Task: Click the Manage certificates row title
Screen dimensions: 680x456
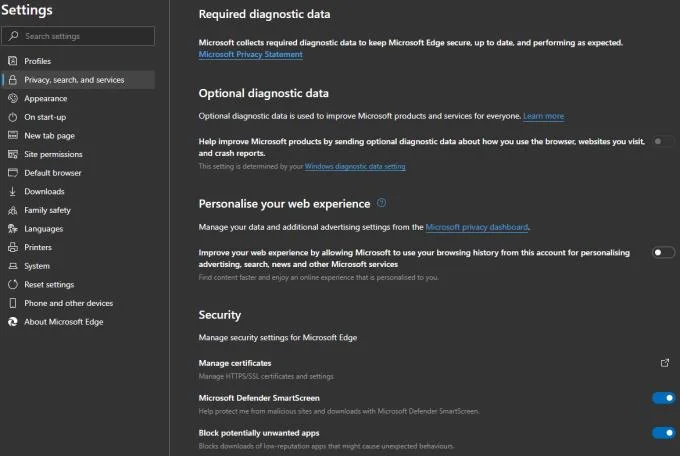Action: point(235,363)
